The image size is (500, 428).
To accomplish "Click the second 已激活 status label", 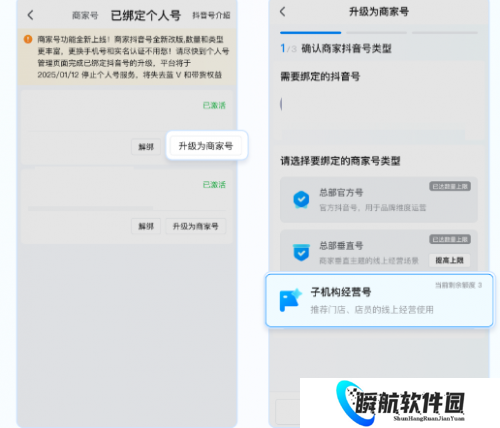I will [x=214, y=184].
